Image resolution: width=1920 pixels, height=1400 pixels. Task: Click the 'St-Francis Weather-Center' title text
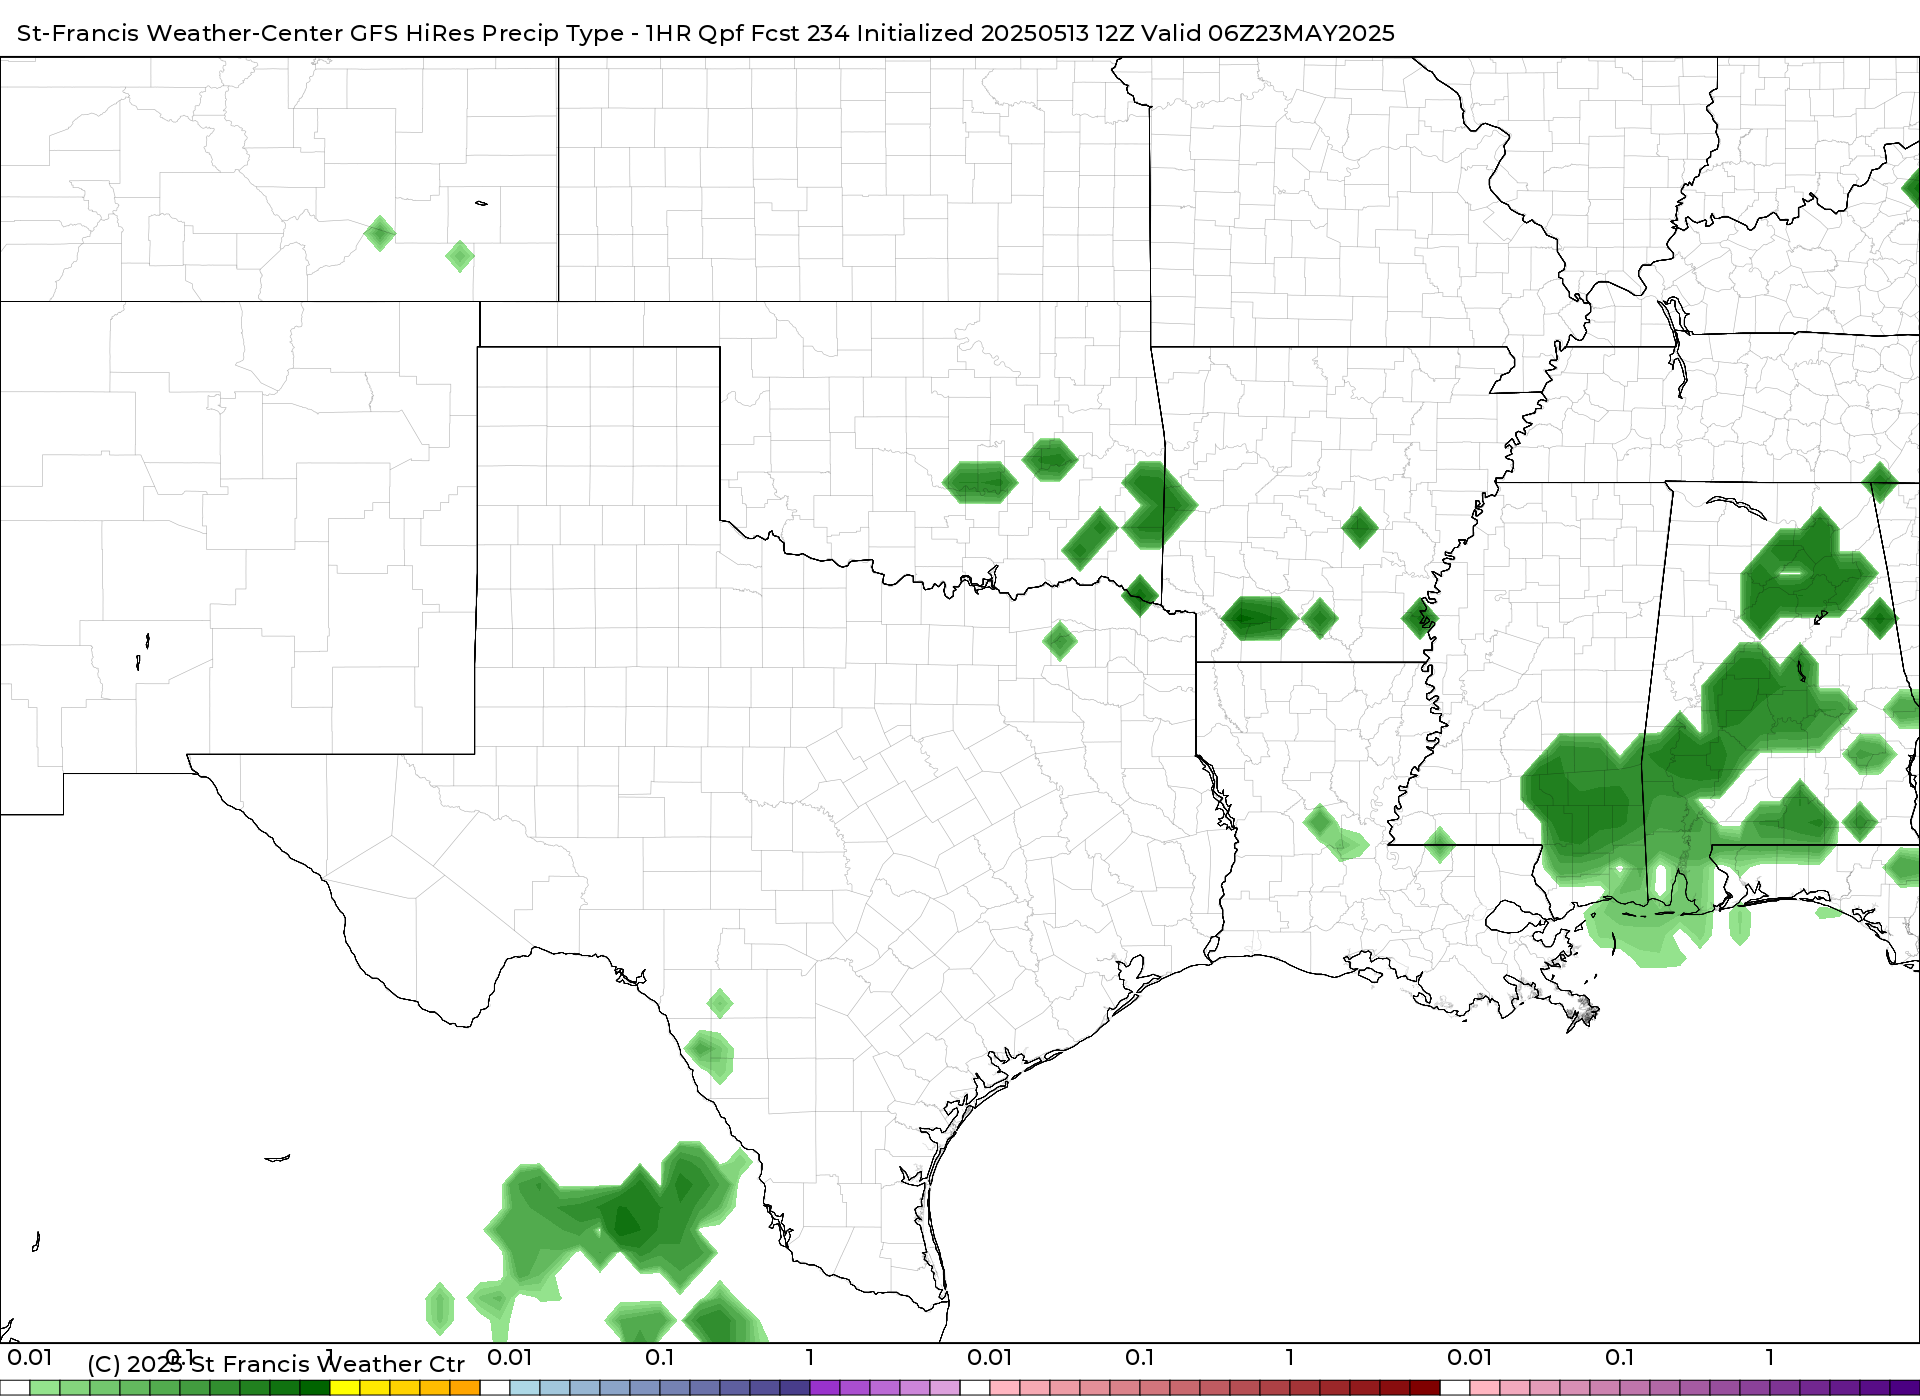click(180, 33)
